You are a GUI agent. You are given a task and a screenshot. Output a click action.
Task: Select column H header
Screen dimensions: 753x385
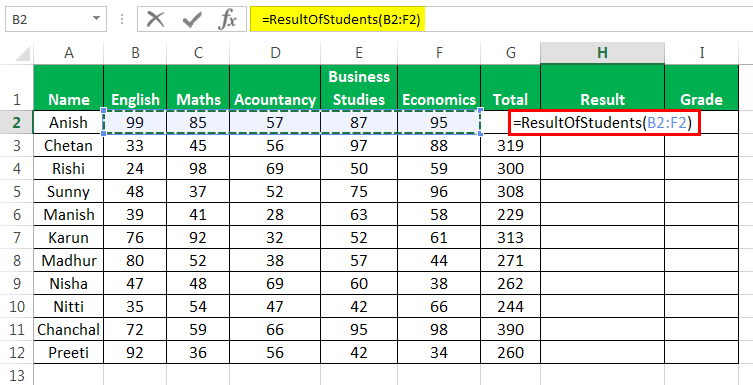602,53
